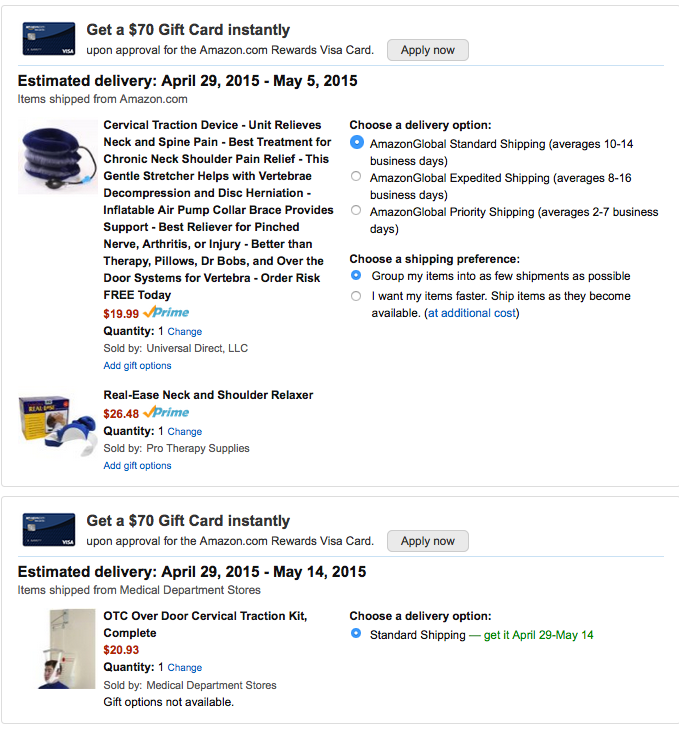Add gift options for Cervical Traction Device
Viewport: 679px width, 731px height.
coord(137,366)
